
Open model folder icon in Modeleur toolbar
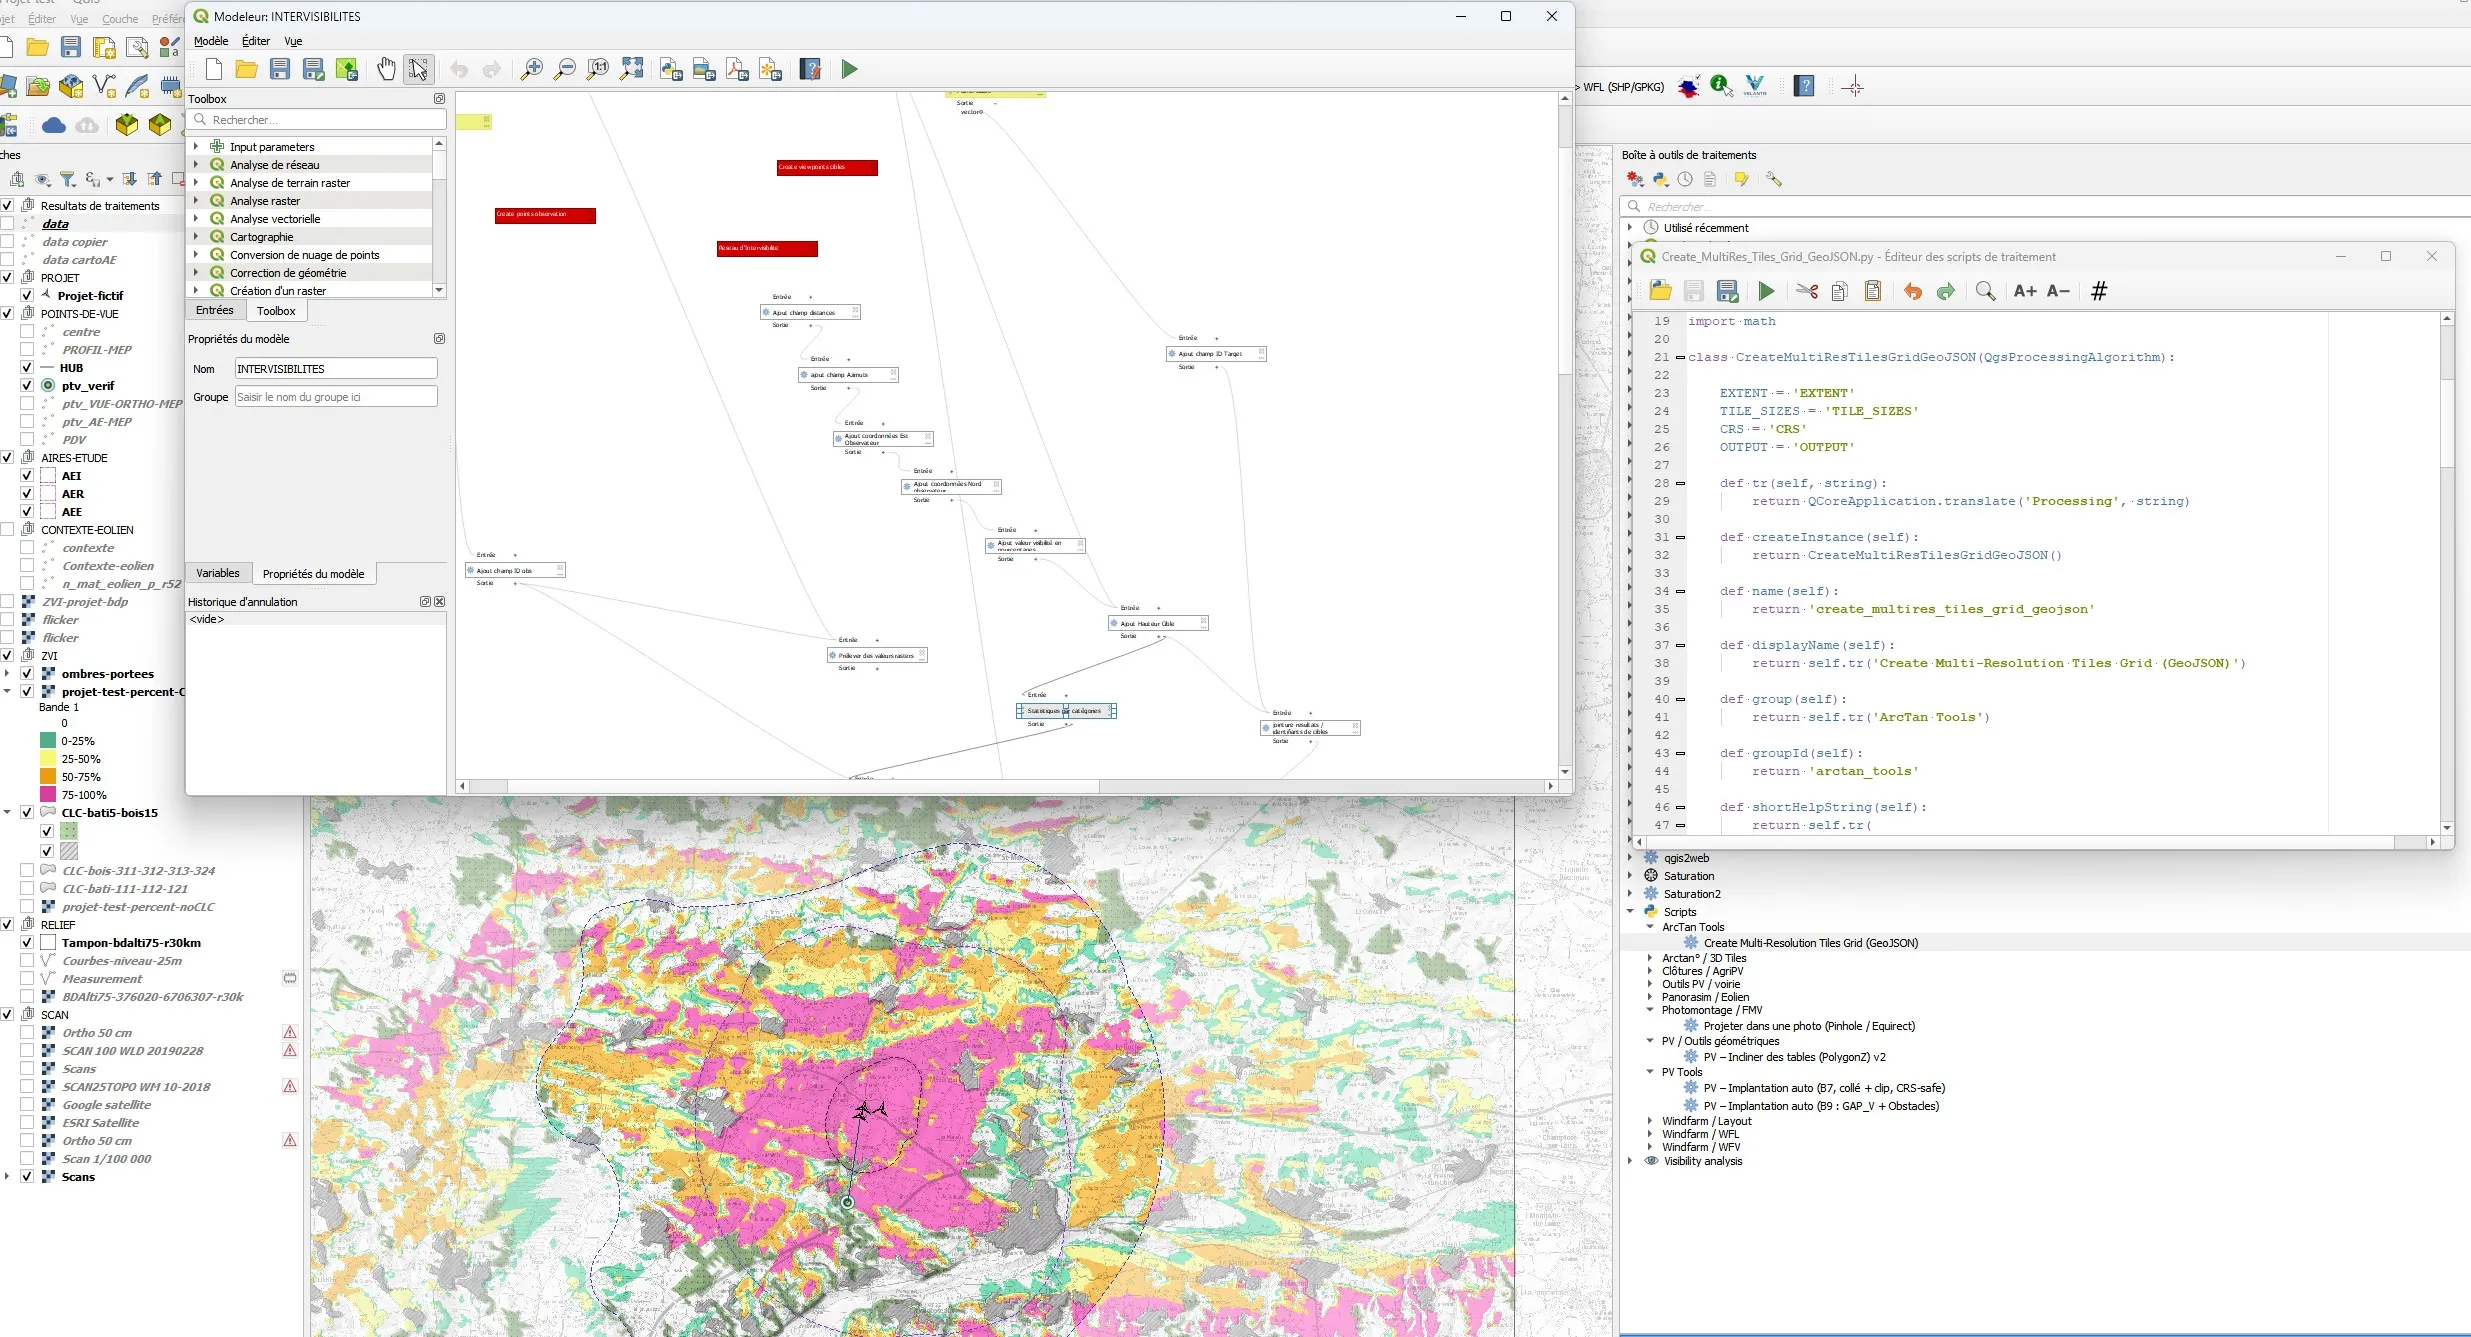pyautogui.click(x=246, y=69)
